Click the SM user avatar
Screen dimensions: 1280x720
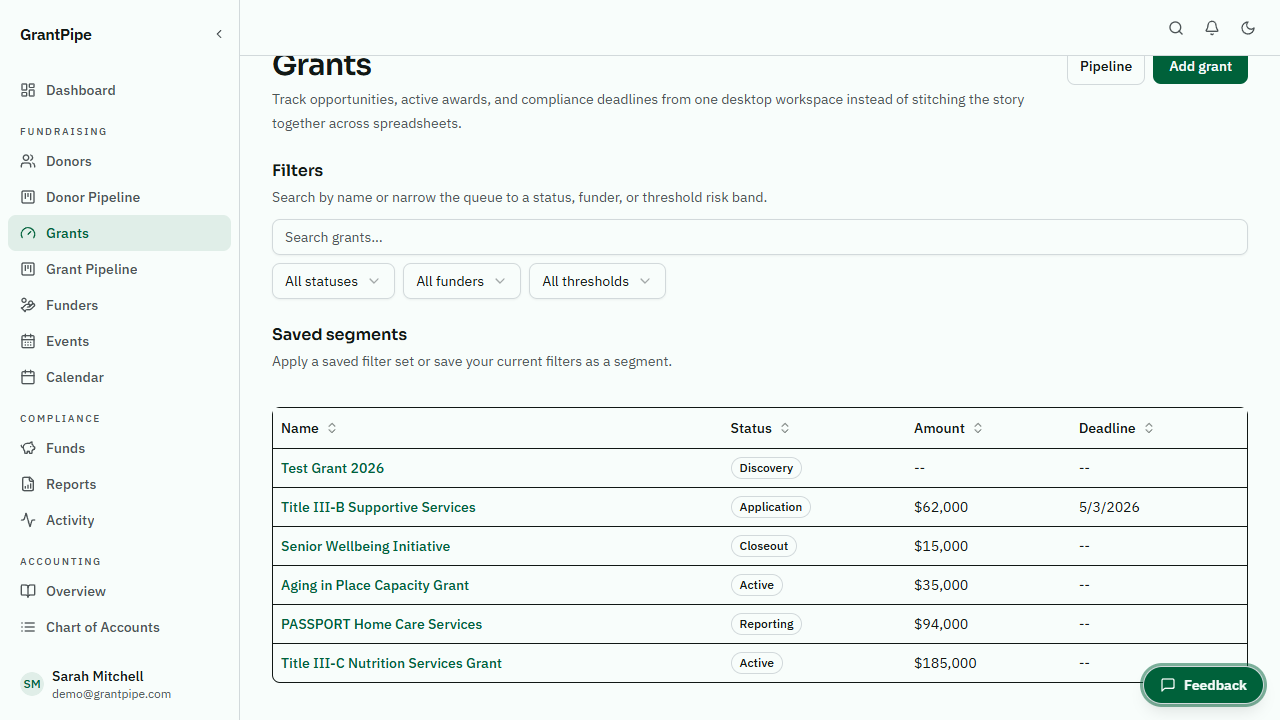[x=32, y=684]
